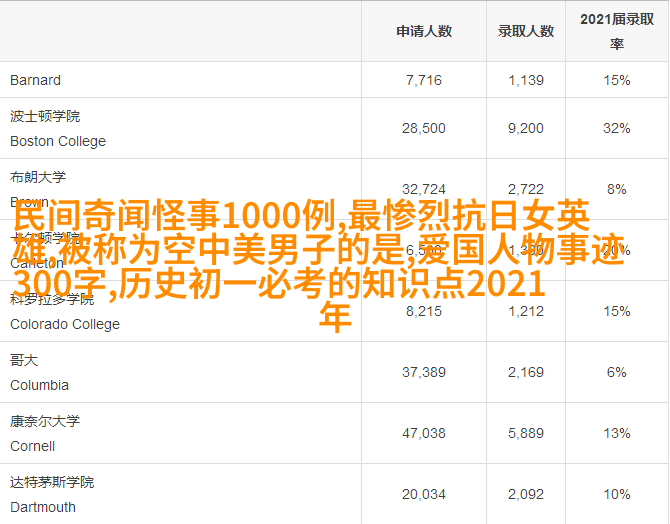This screenshot has width=670, height=524.
Task: Select the 康奈尔大学 school name text
Action: pos(45,421)
